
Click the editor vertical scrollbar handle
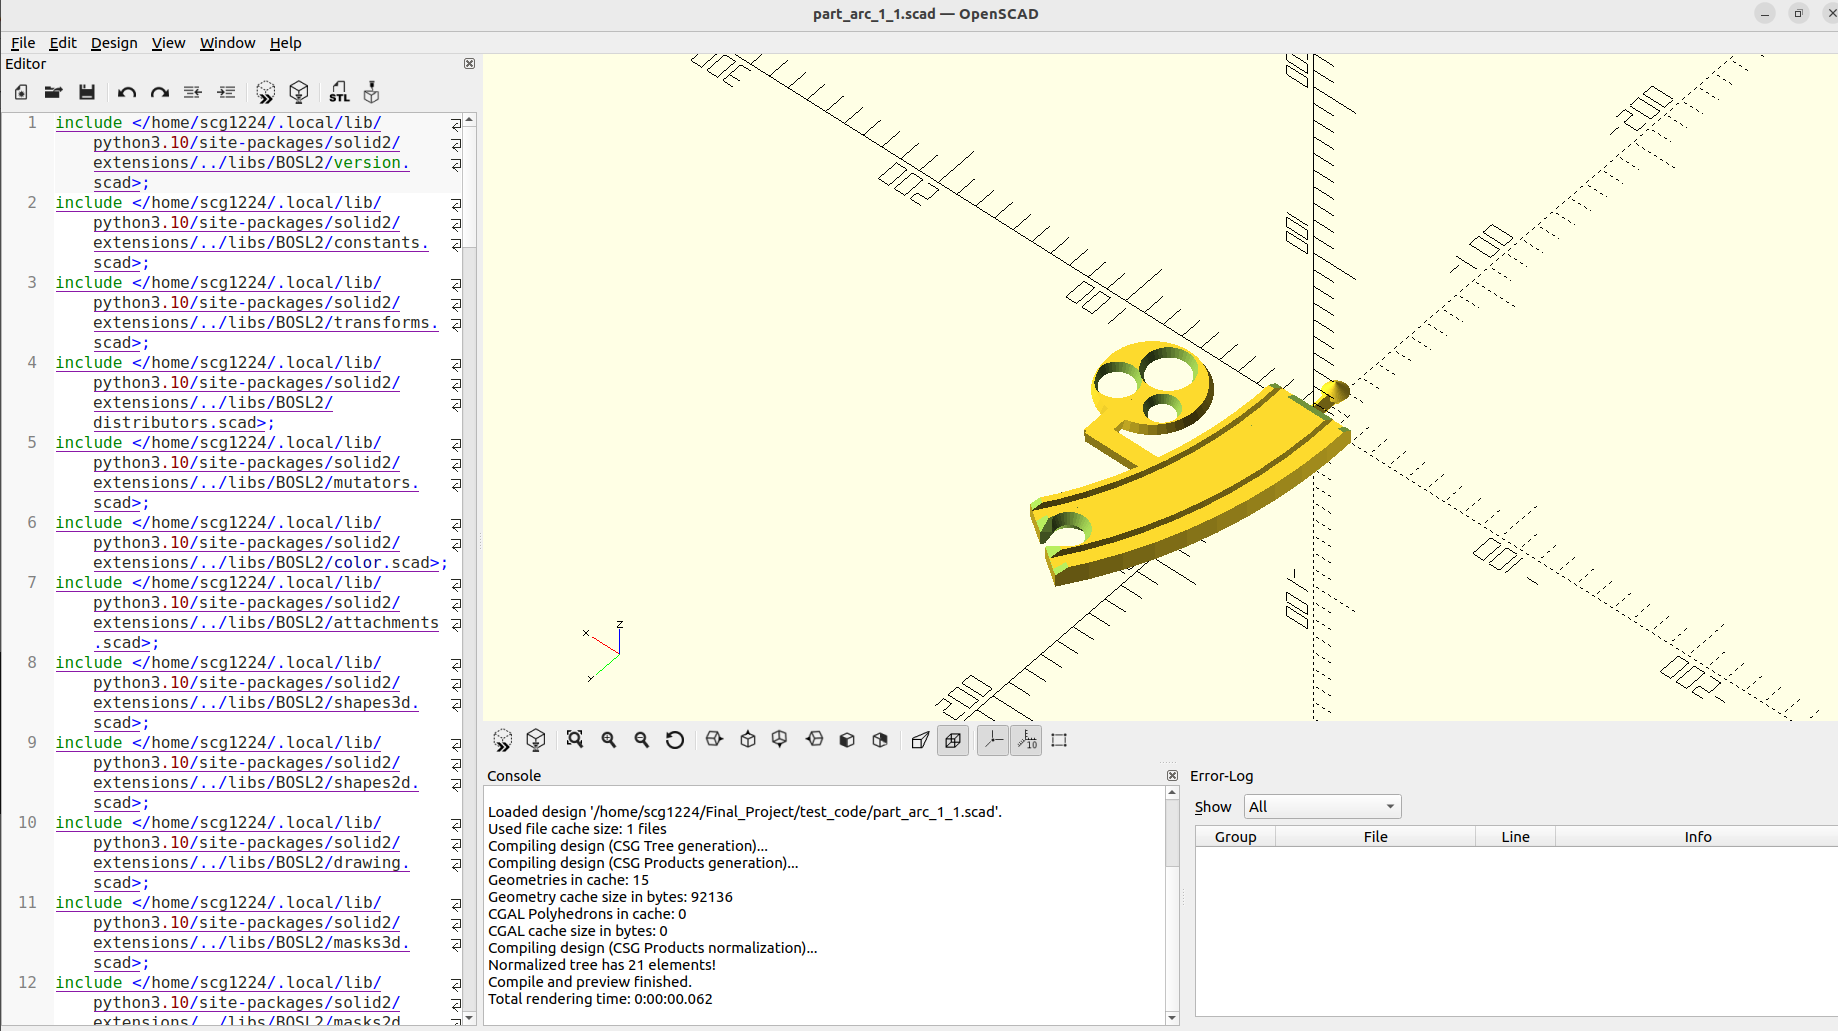tap(469, 186)
